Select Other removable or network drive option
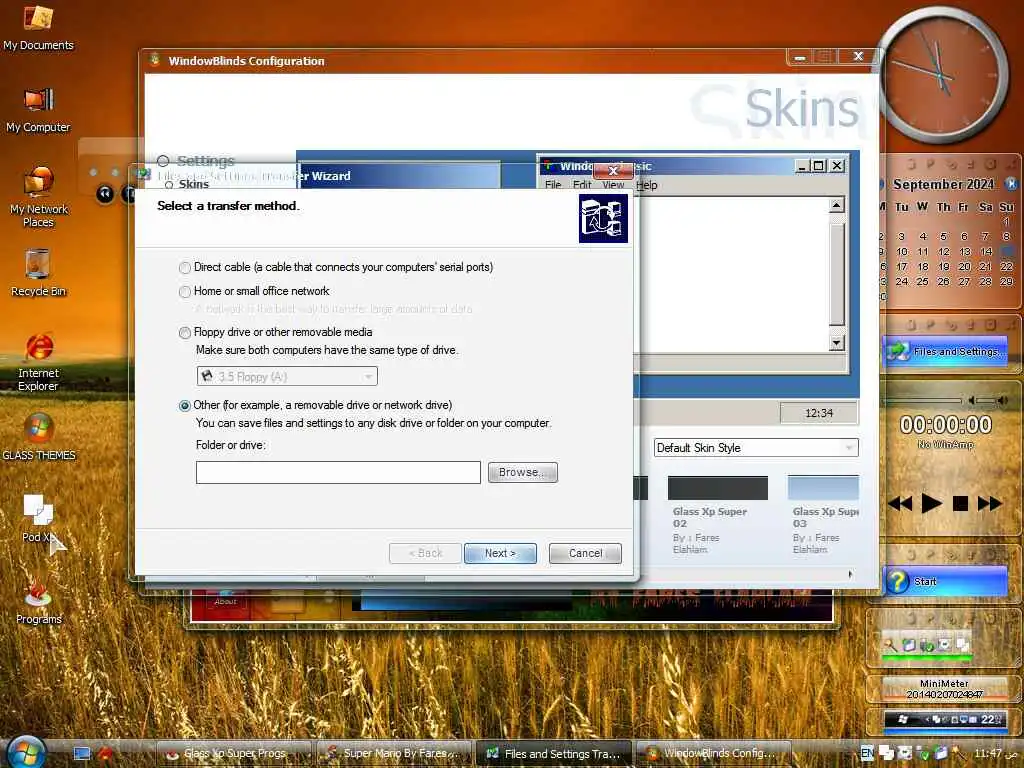This screenshot has width=1024, height=768. 185,406
